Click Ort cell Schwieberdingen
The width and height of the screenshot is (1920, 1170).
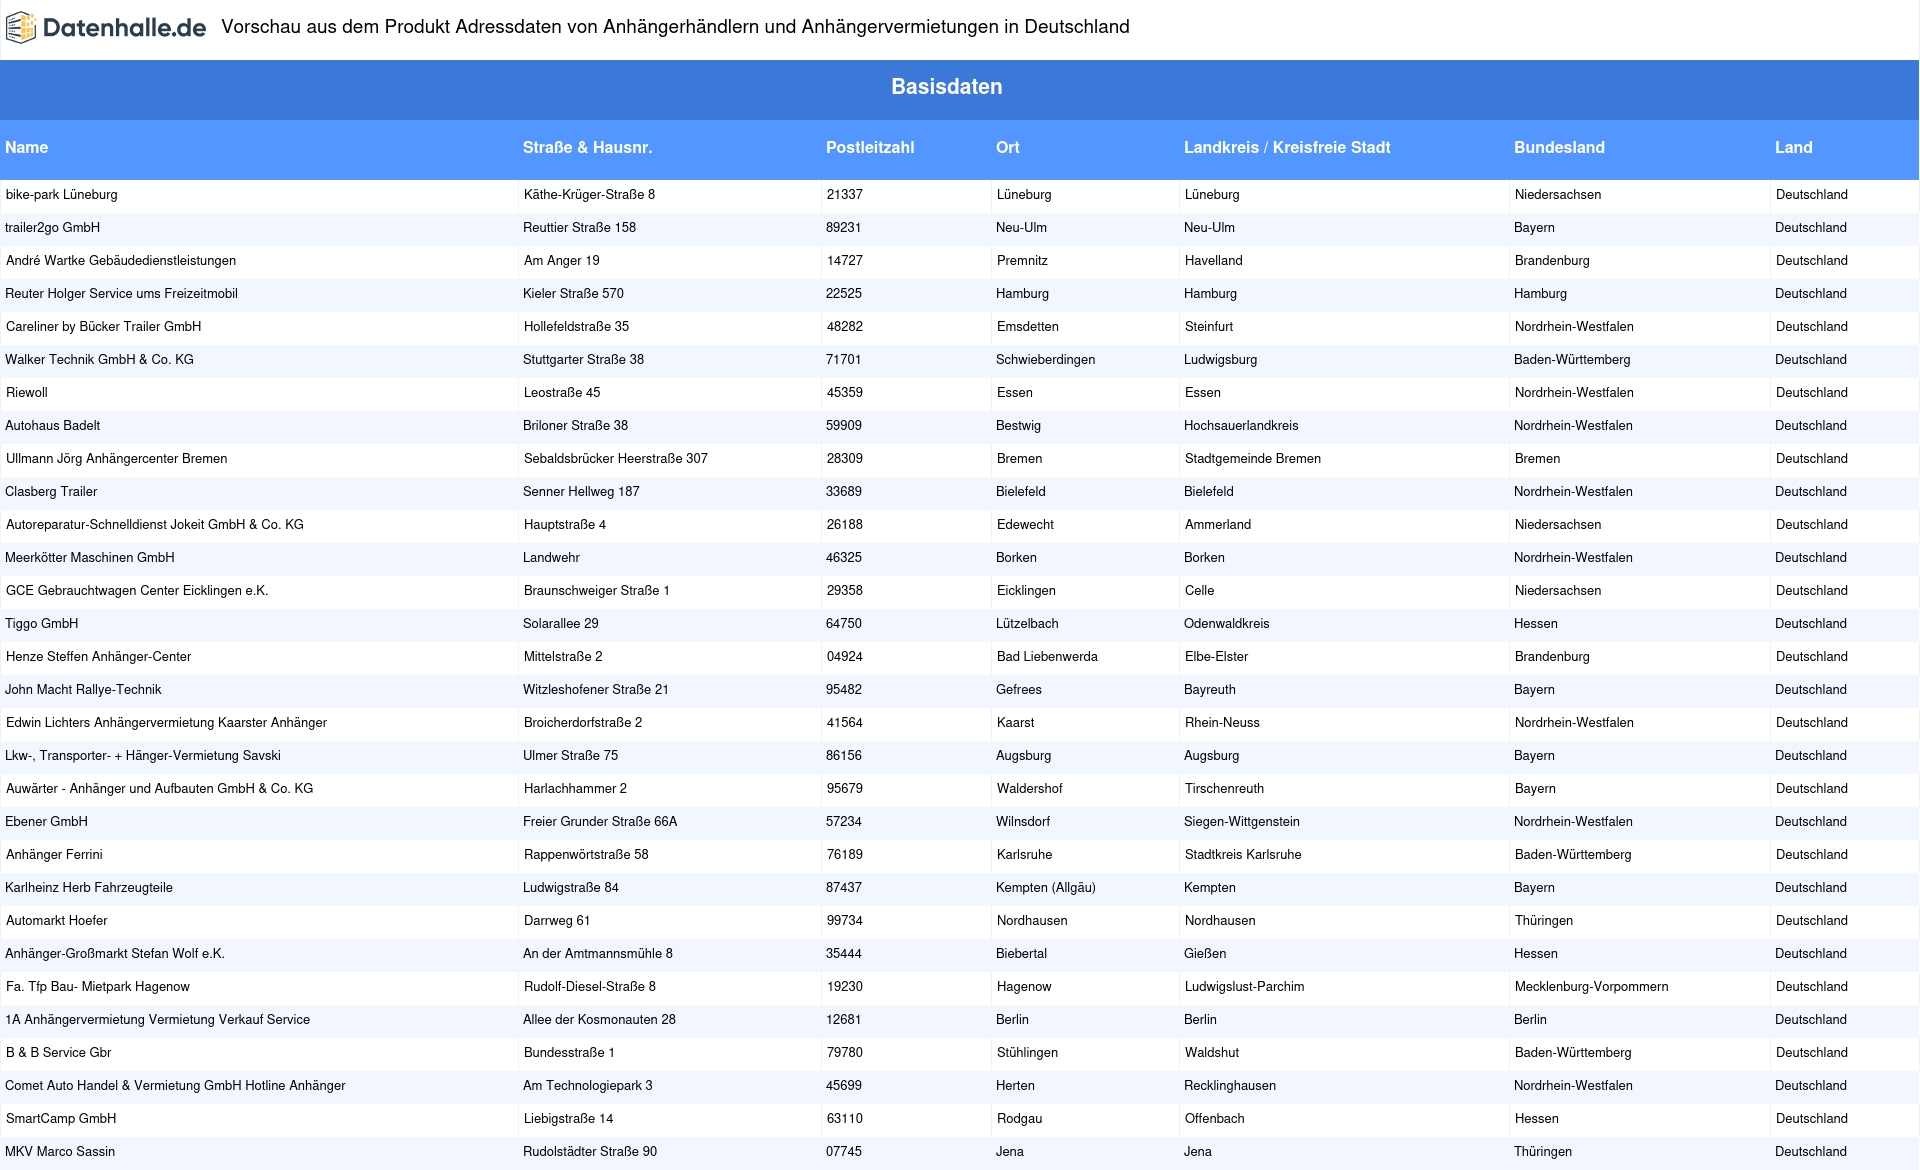(1045, 360)
